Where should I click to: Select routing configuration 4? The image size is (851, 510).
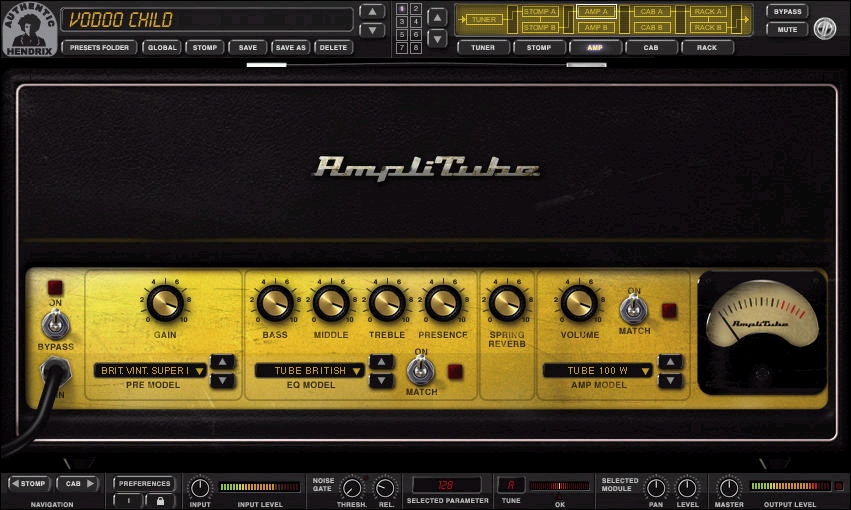point(416,22)
